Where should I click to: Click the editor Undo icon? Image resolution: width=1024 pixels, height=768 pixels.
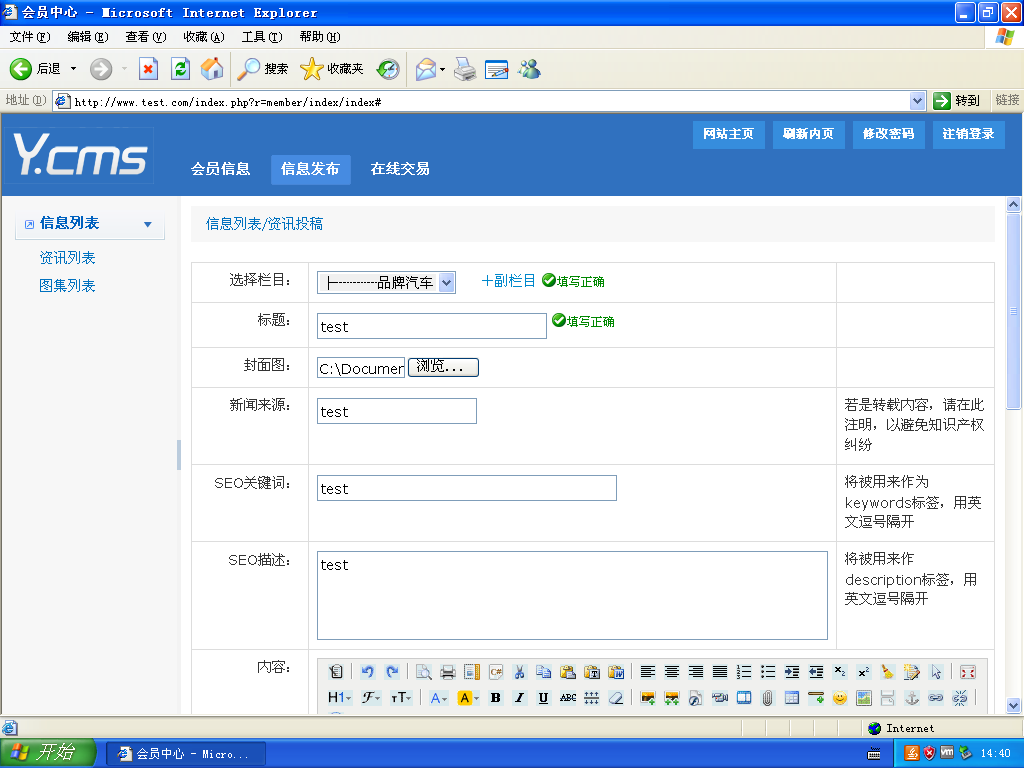pos(367,671)
